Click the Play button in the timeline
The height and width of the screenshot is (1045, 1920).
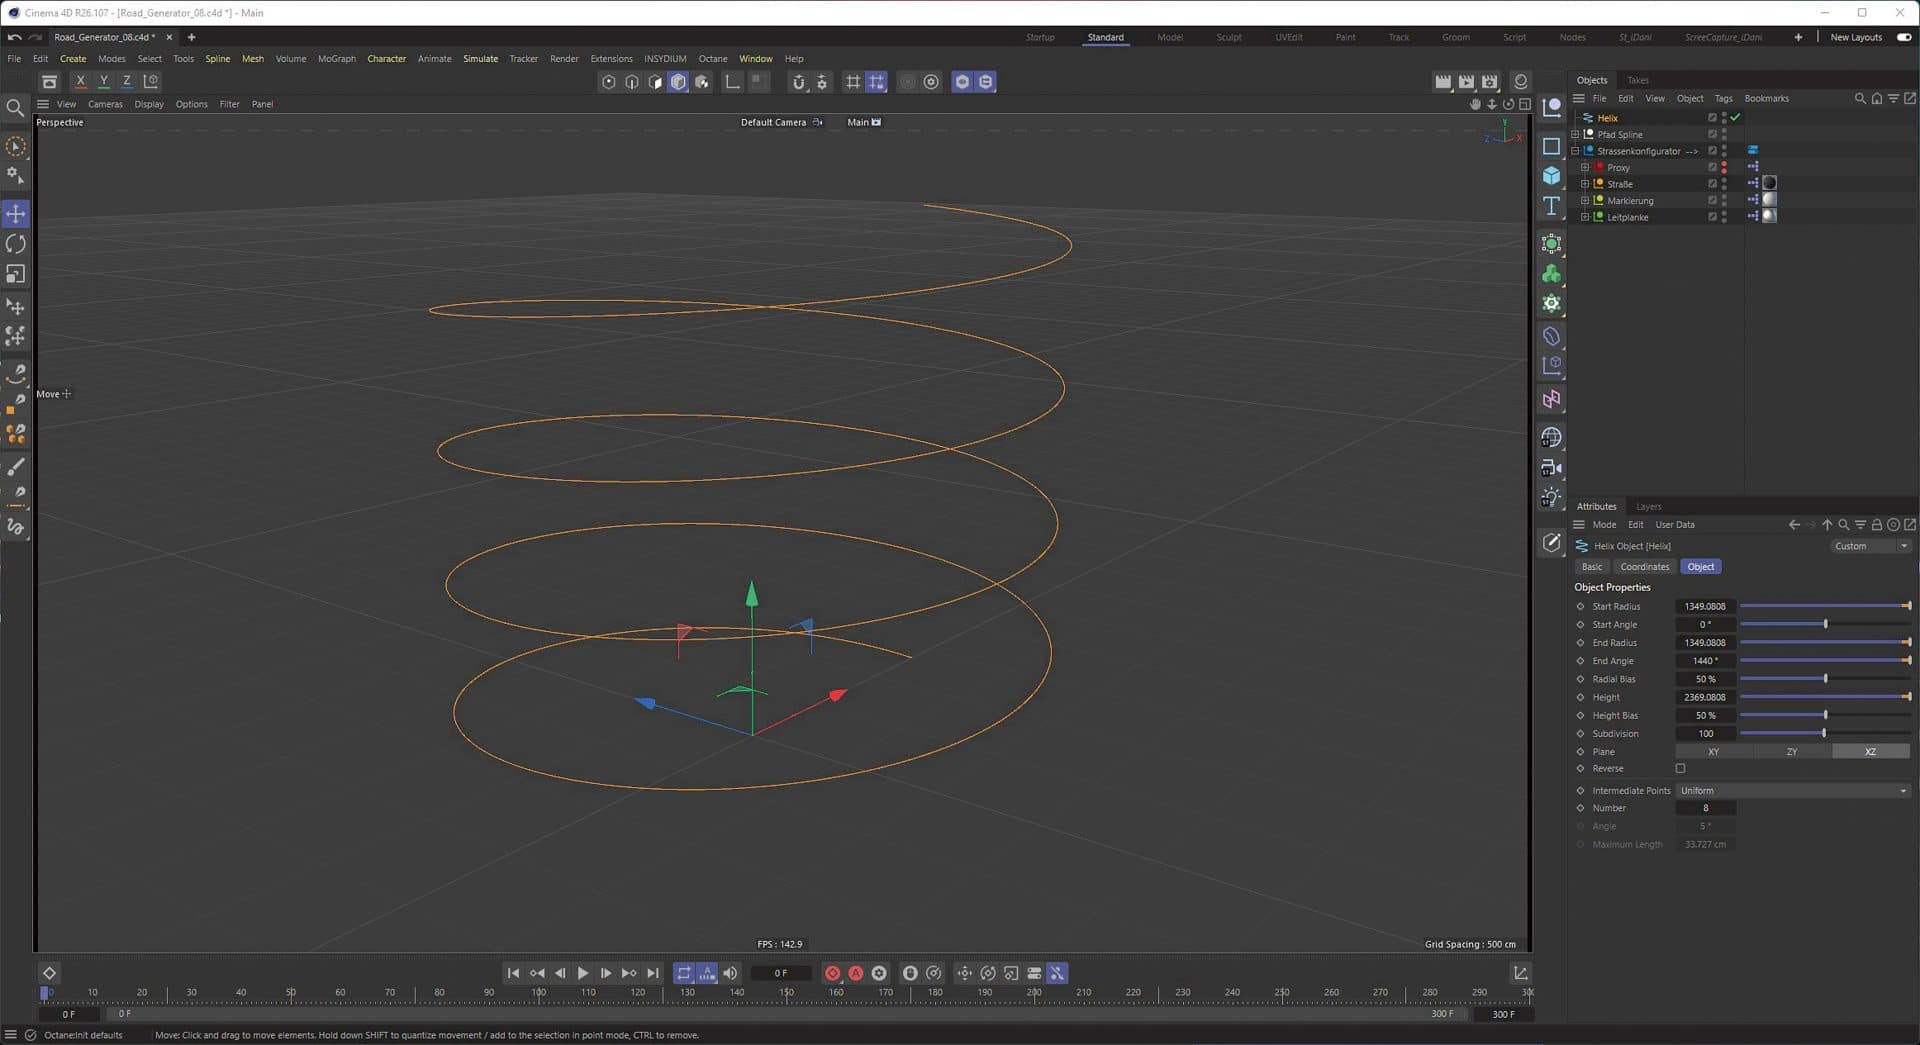[583, 972]
